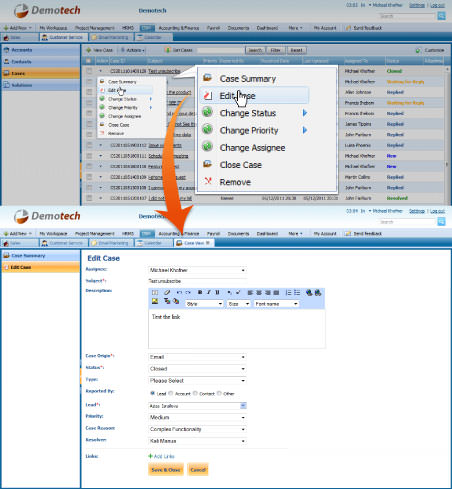Apply subscript in the description editor
The width and height of the screenshot is (452, 489).
click(229, 292)
